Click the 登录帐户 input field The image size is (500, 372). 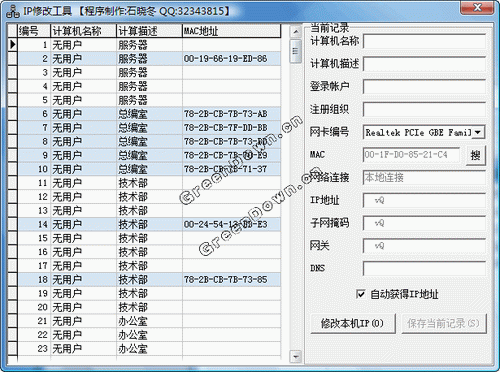424,87
